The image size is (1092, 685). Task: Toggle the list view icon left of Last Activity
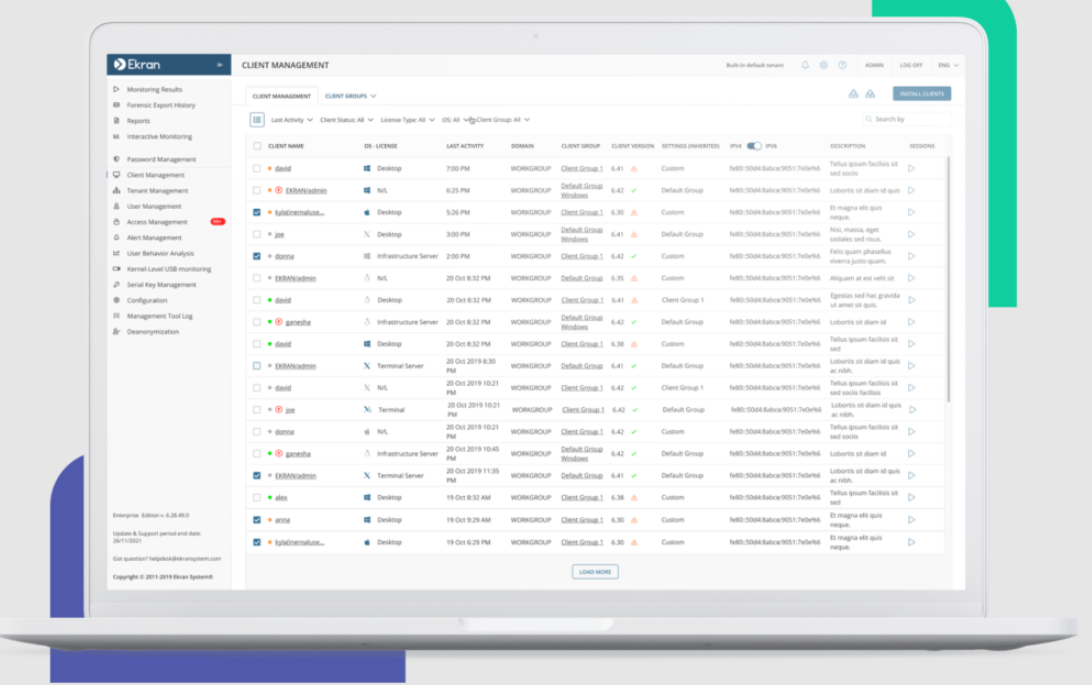coord(257,120)
